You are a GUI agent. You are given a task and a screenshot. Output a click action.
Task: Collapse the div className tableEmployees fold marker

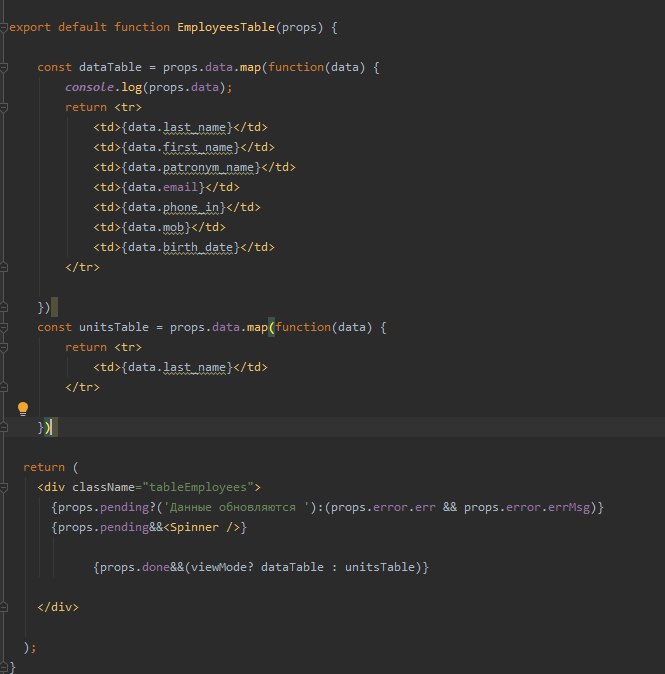pos(3,487)
